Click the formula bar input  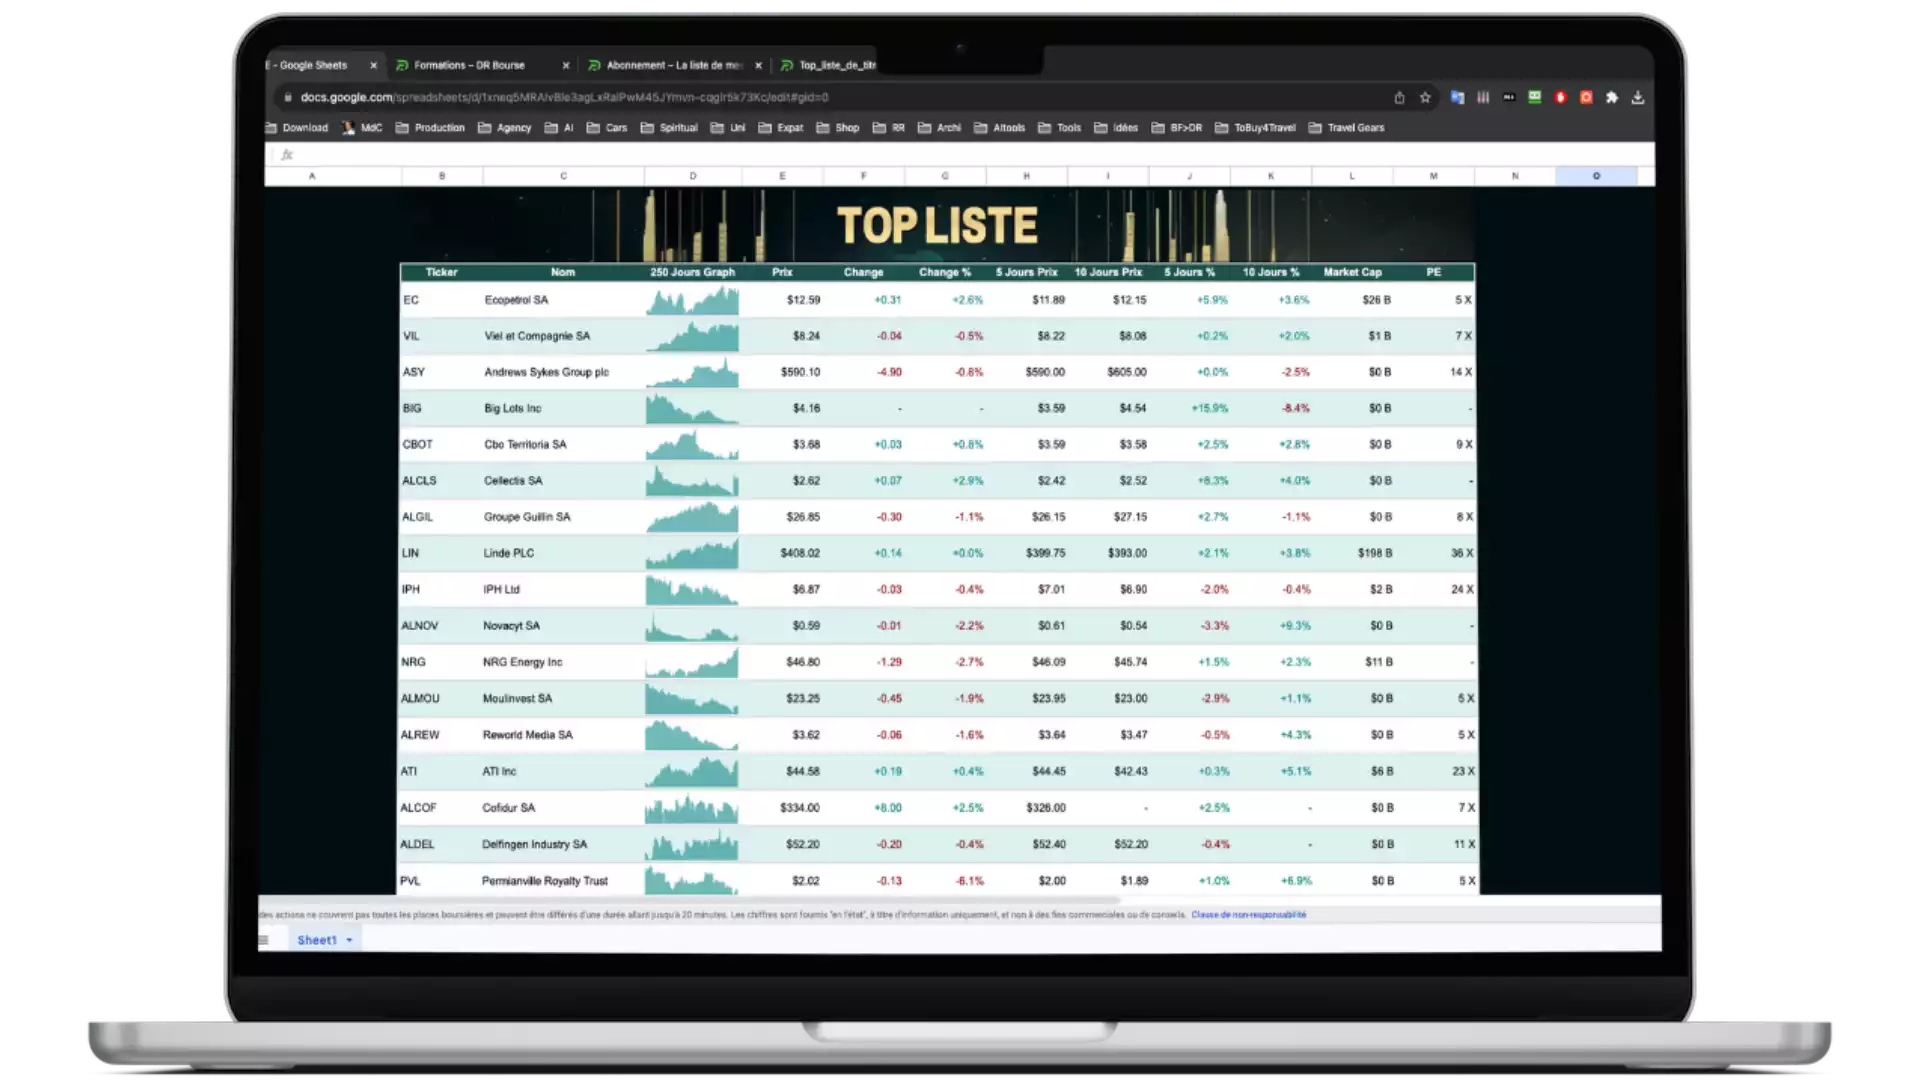[x=900, y=155]
